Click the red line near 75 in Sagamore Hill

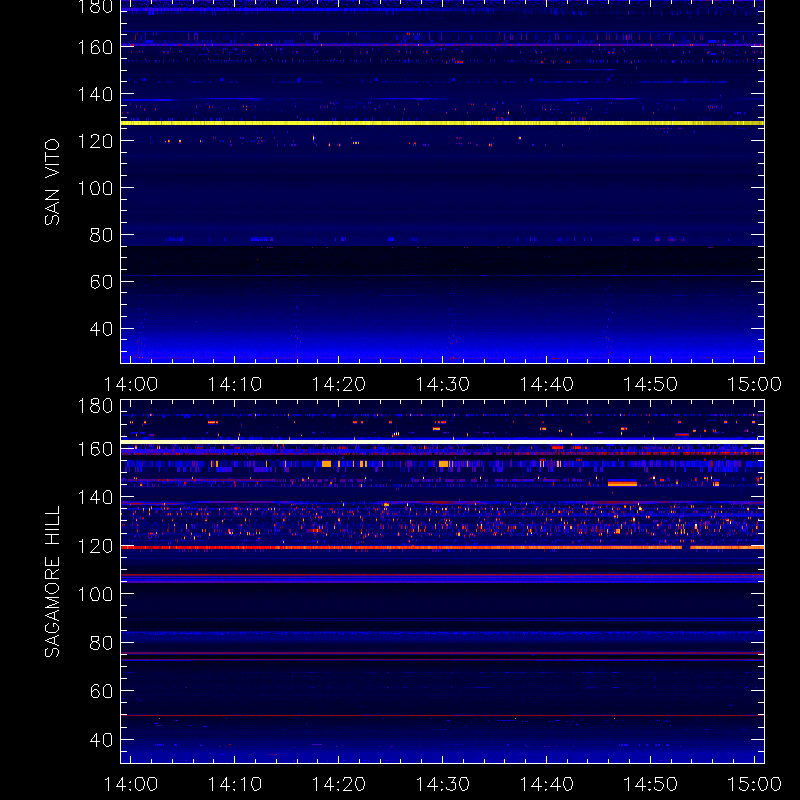[x=442, y=653]
